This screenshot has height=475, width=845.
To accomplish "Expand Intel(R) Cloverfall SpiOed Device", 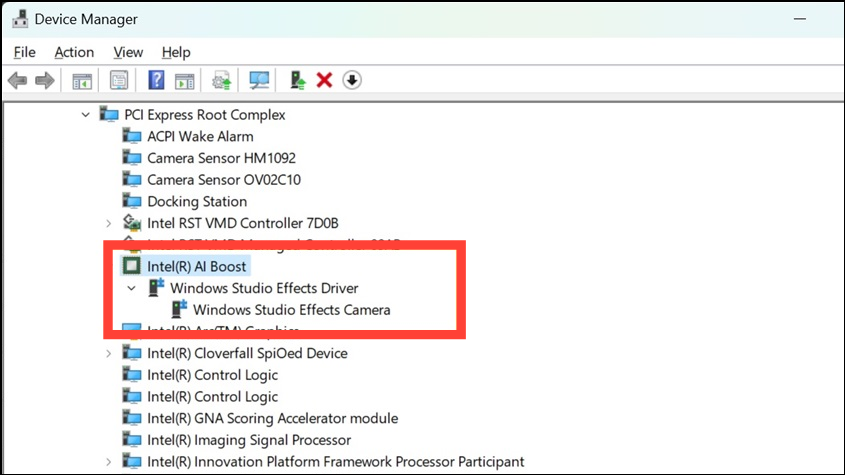I will pos(108,354).
